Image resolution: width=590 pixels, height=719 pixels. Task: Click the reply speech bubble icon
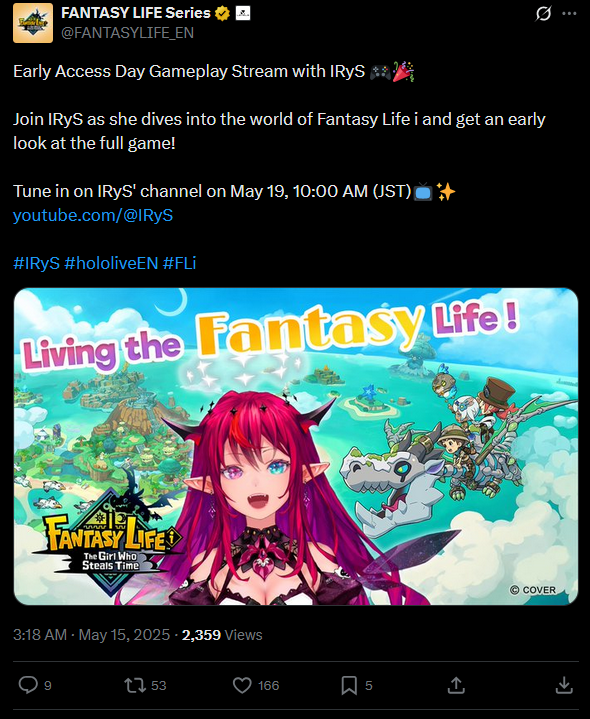click(28, 685)
